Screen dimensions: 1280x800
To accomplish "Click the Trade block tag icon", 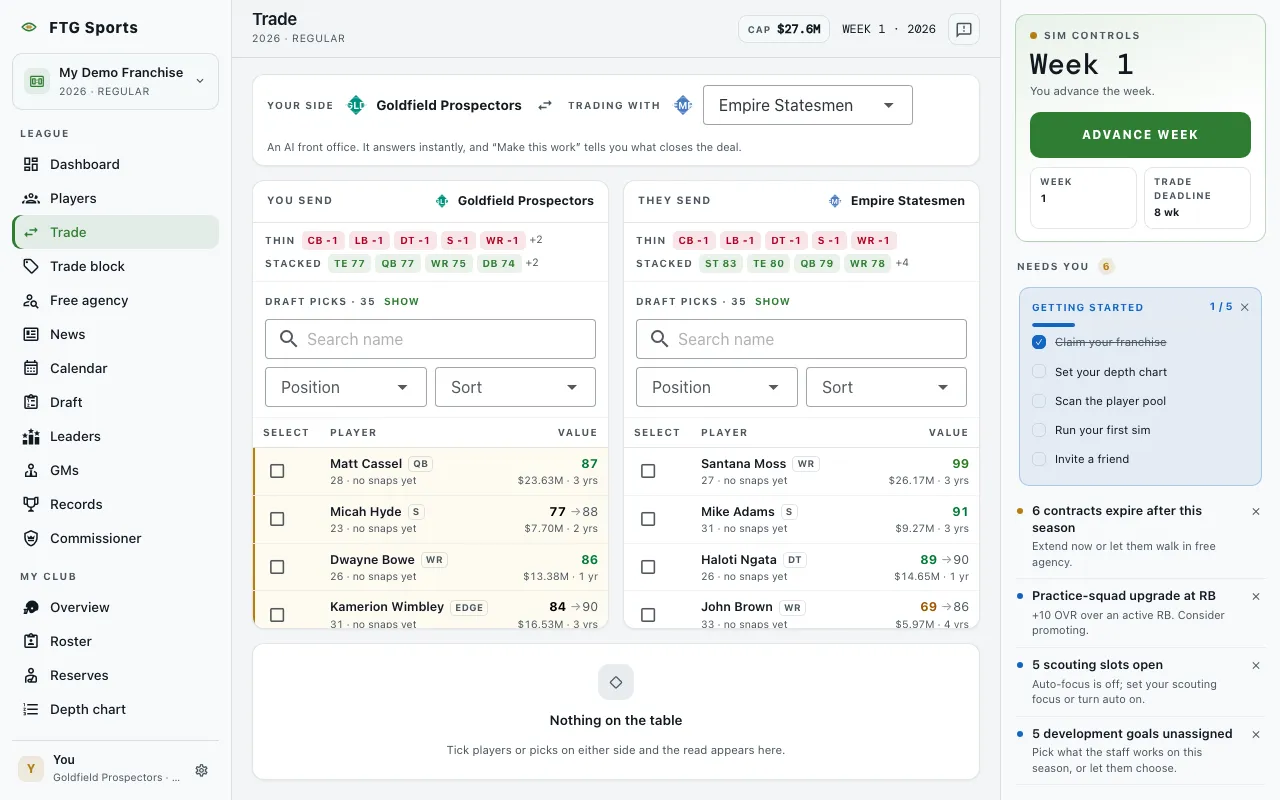I will coord(31,266).
